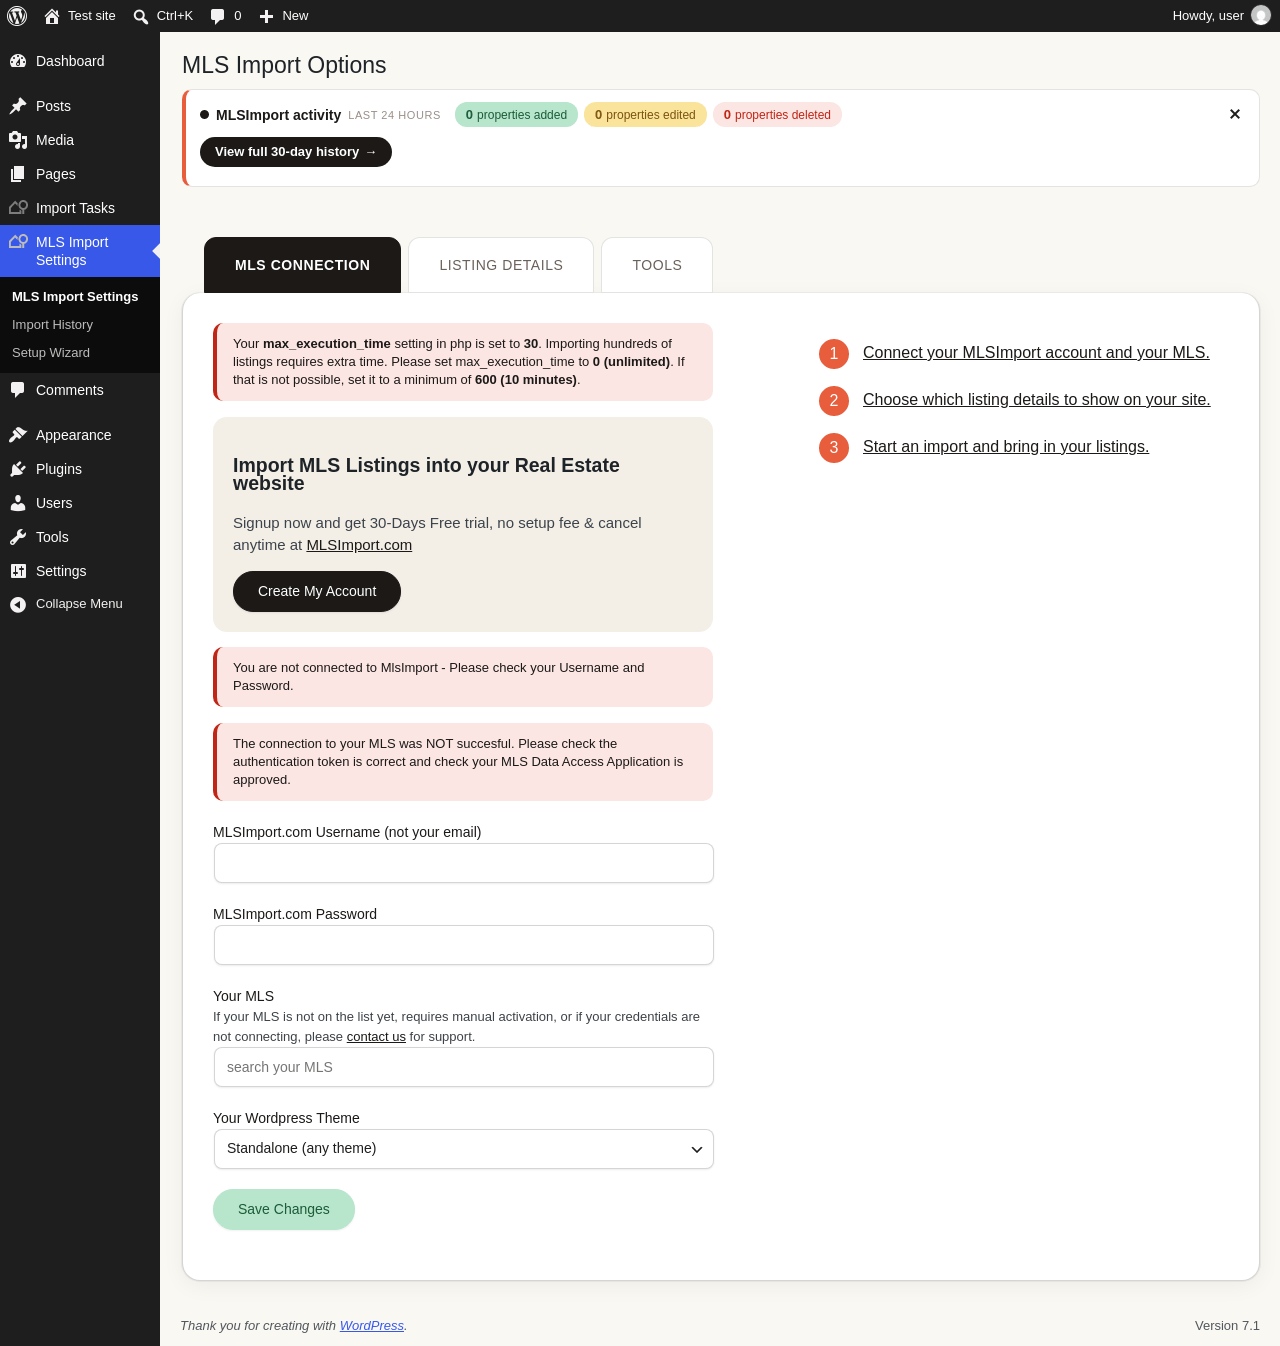The width and height of the screenshot is (1280, 1346).
Task: Click the MLS Import Options page heading
Action: pyautogui.click(x=284, y=65)
